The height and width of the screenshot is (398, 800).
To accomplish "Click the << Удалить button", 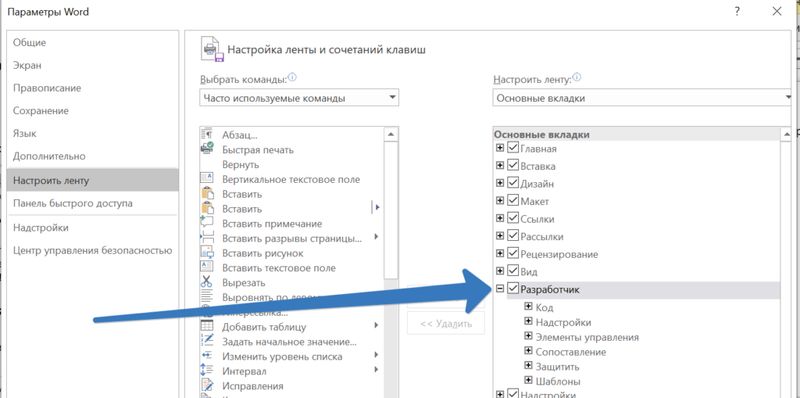I will [x=445, y=324].
